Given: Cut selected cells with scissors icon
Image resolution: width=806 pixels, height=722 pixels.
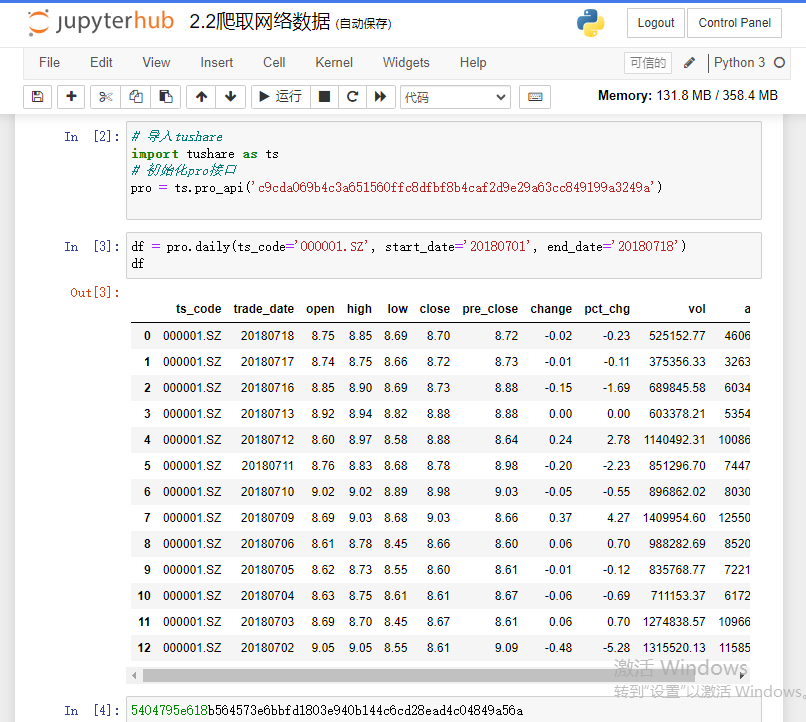Looking at the screenshot, I should pyautogui.click(x=105, y=97).
